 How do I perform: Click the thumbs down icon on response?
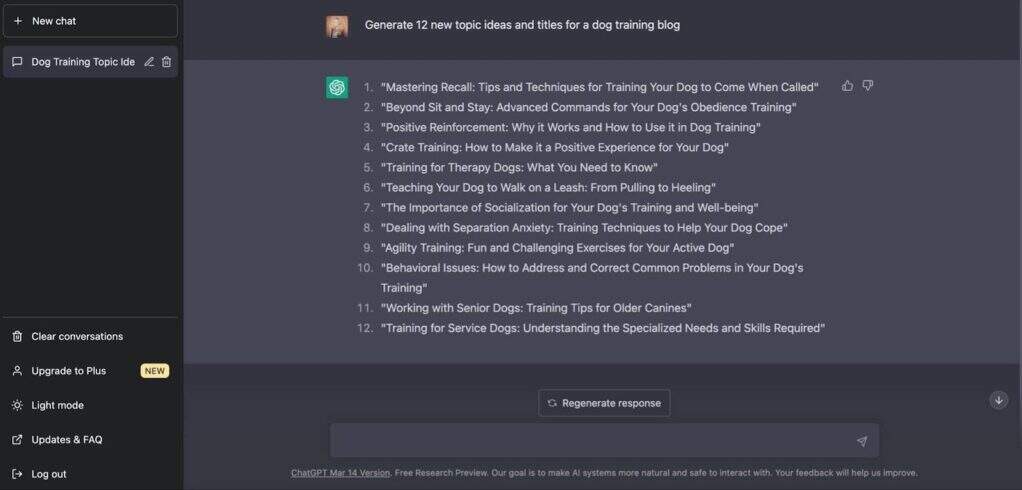[x=868, y=86]
